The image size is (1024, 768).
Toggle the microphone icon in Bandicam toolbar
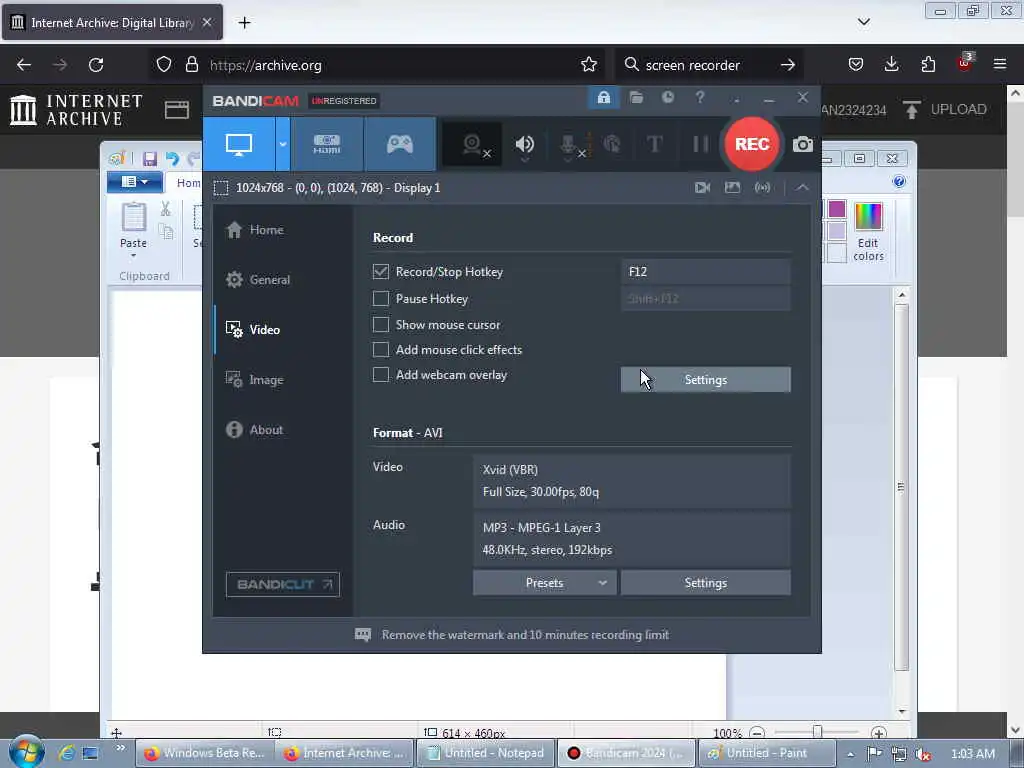point(568,144)
